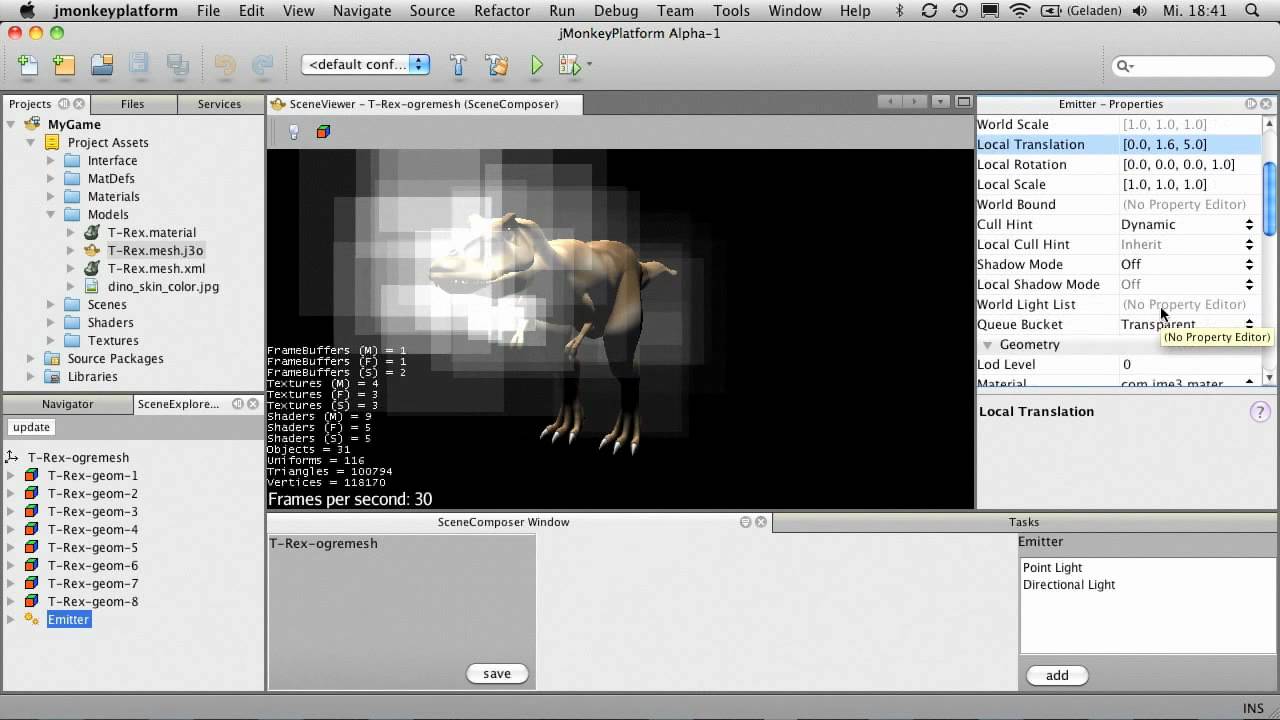1280x720 pixels.
Task: Click the Local Translation value field
Action: (1190, 145)
